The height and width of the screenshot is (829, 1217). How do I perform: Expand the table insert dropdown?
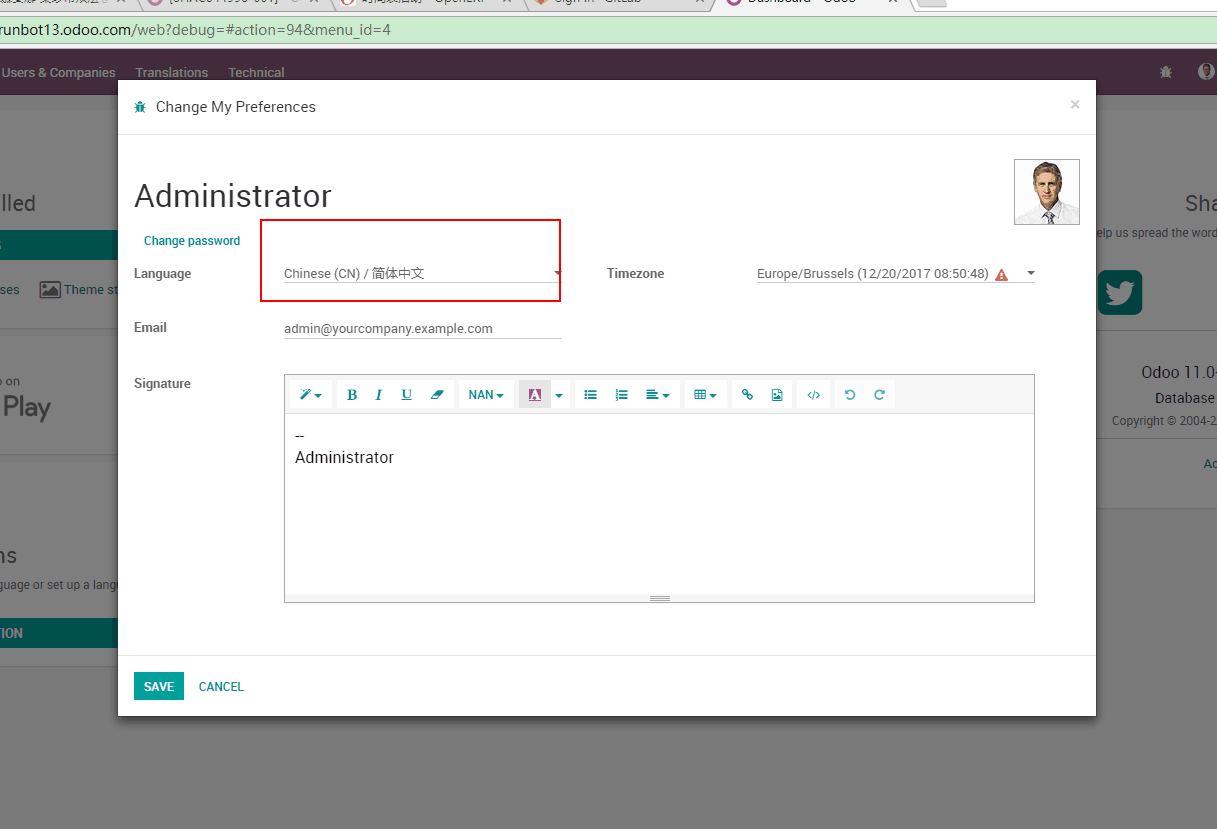(x=705, y=395)
